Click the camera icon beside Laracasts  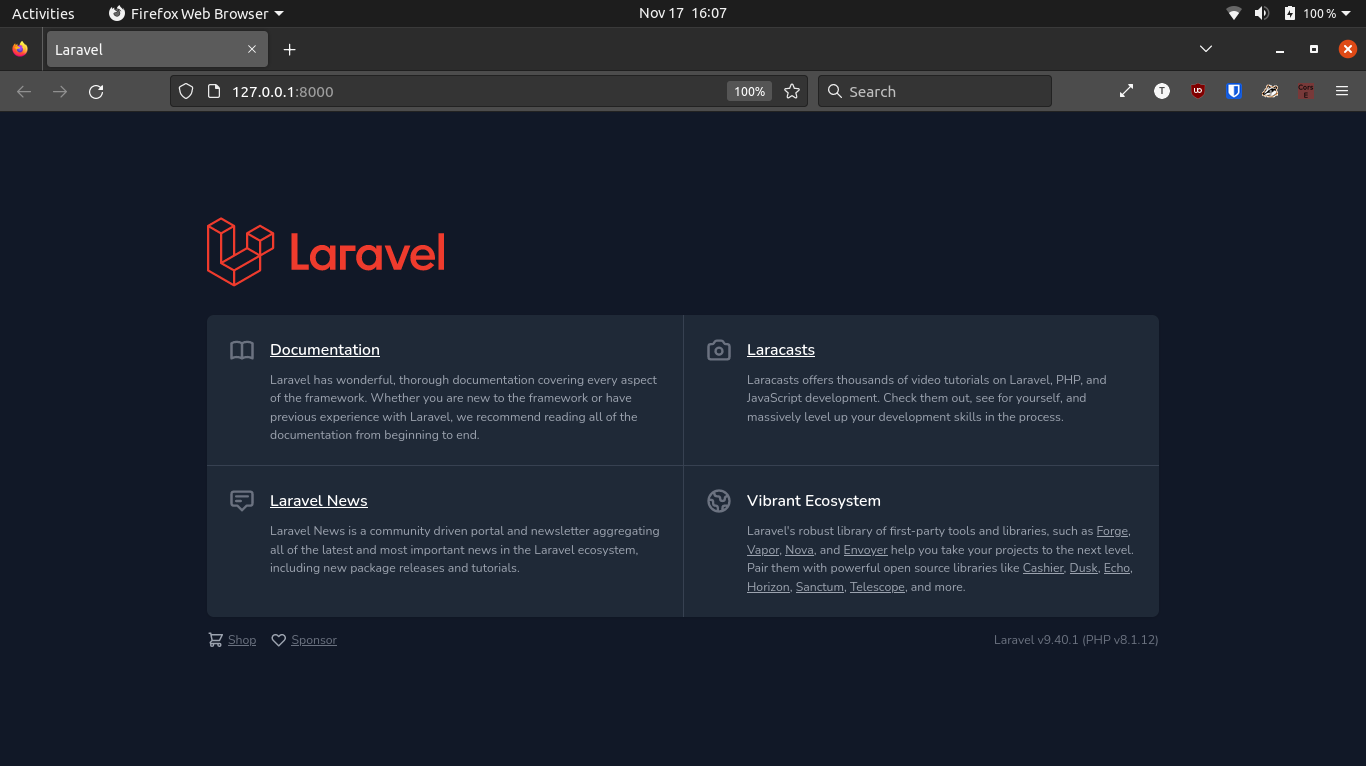[x=719, y=350]
